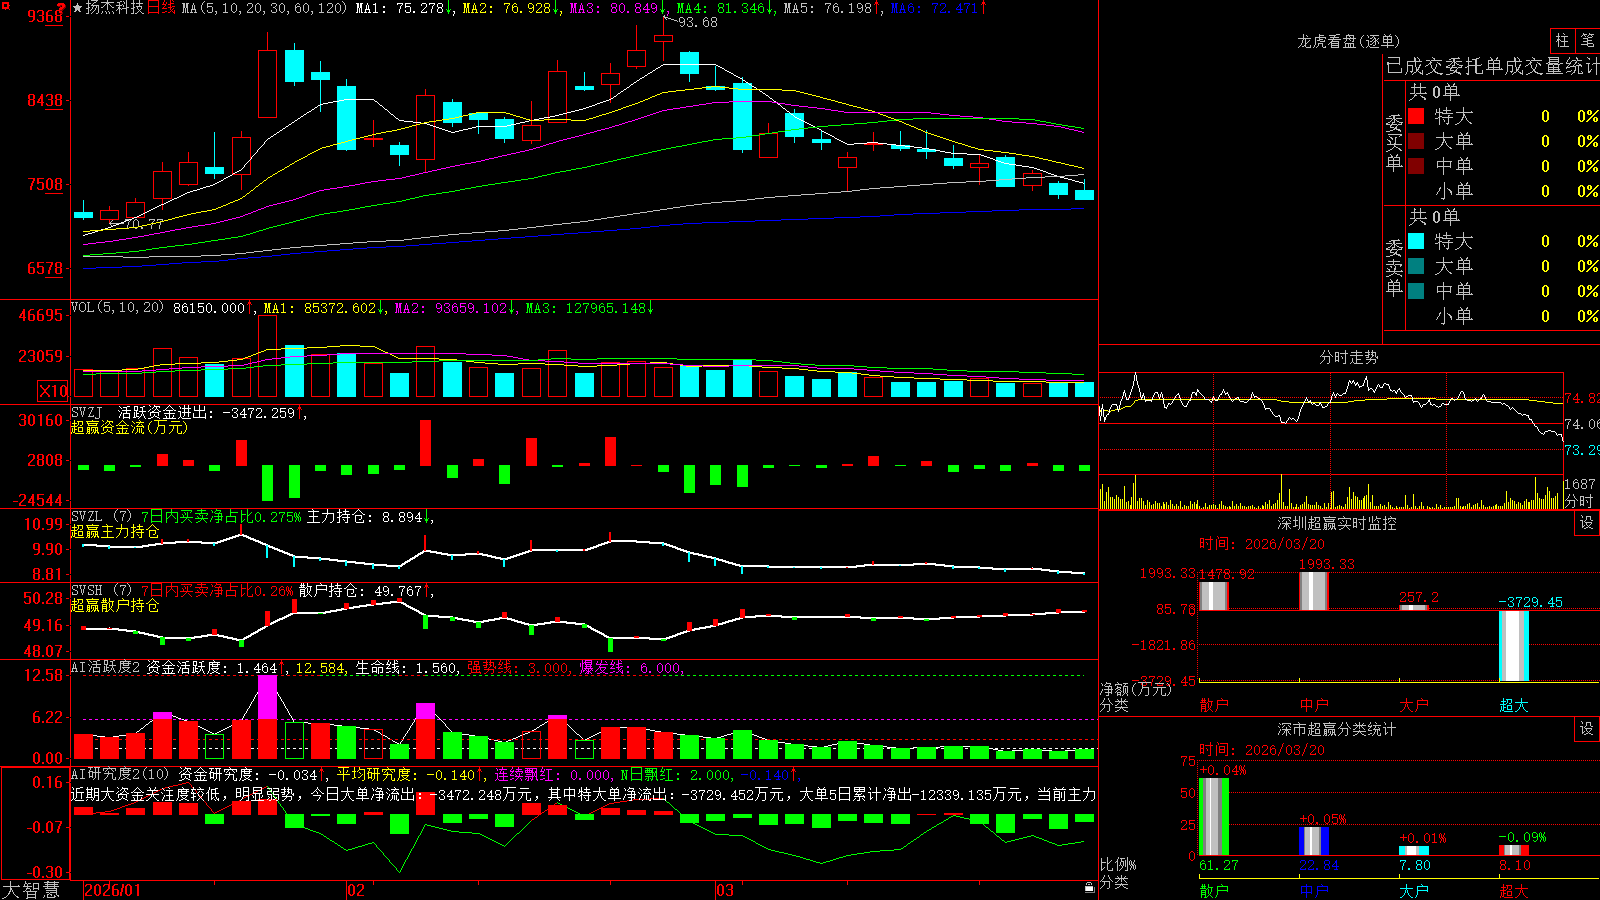The height and width of the screenshot is (900, 1600).
Task: Click the 9368 price axis label
Action: point(45,16)
